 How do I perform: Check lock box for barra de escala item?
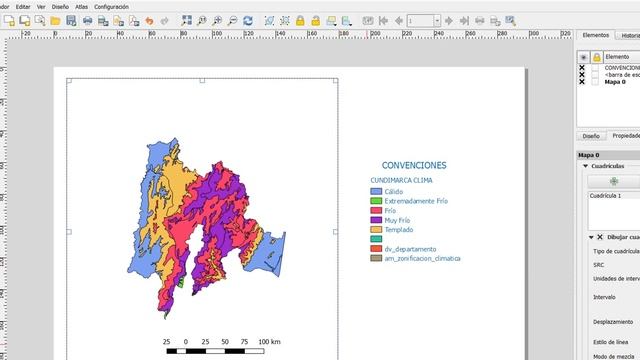(x=596, y=75)
